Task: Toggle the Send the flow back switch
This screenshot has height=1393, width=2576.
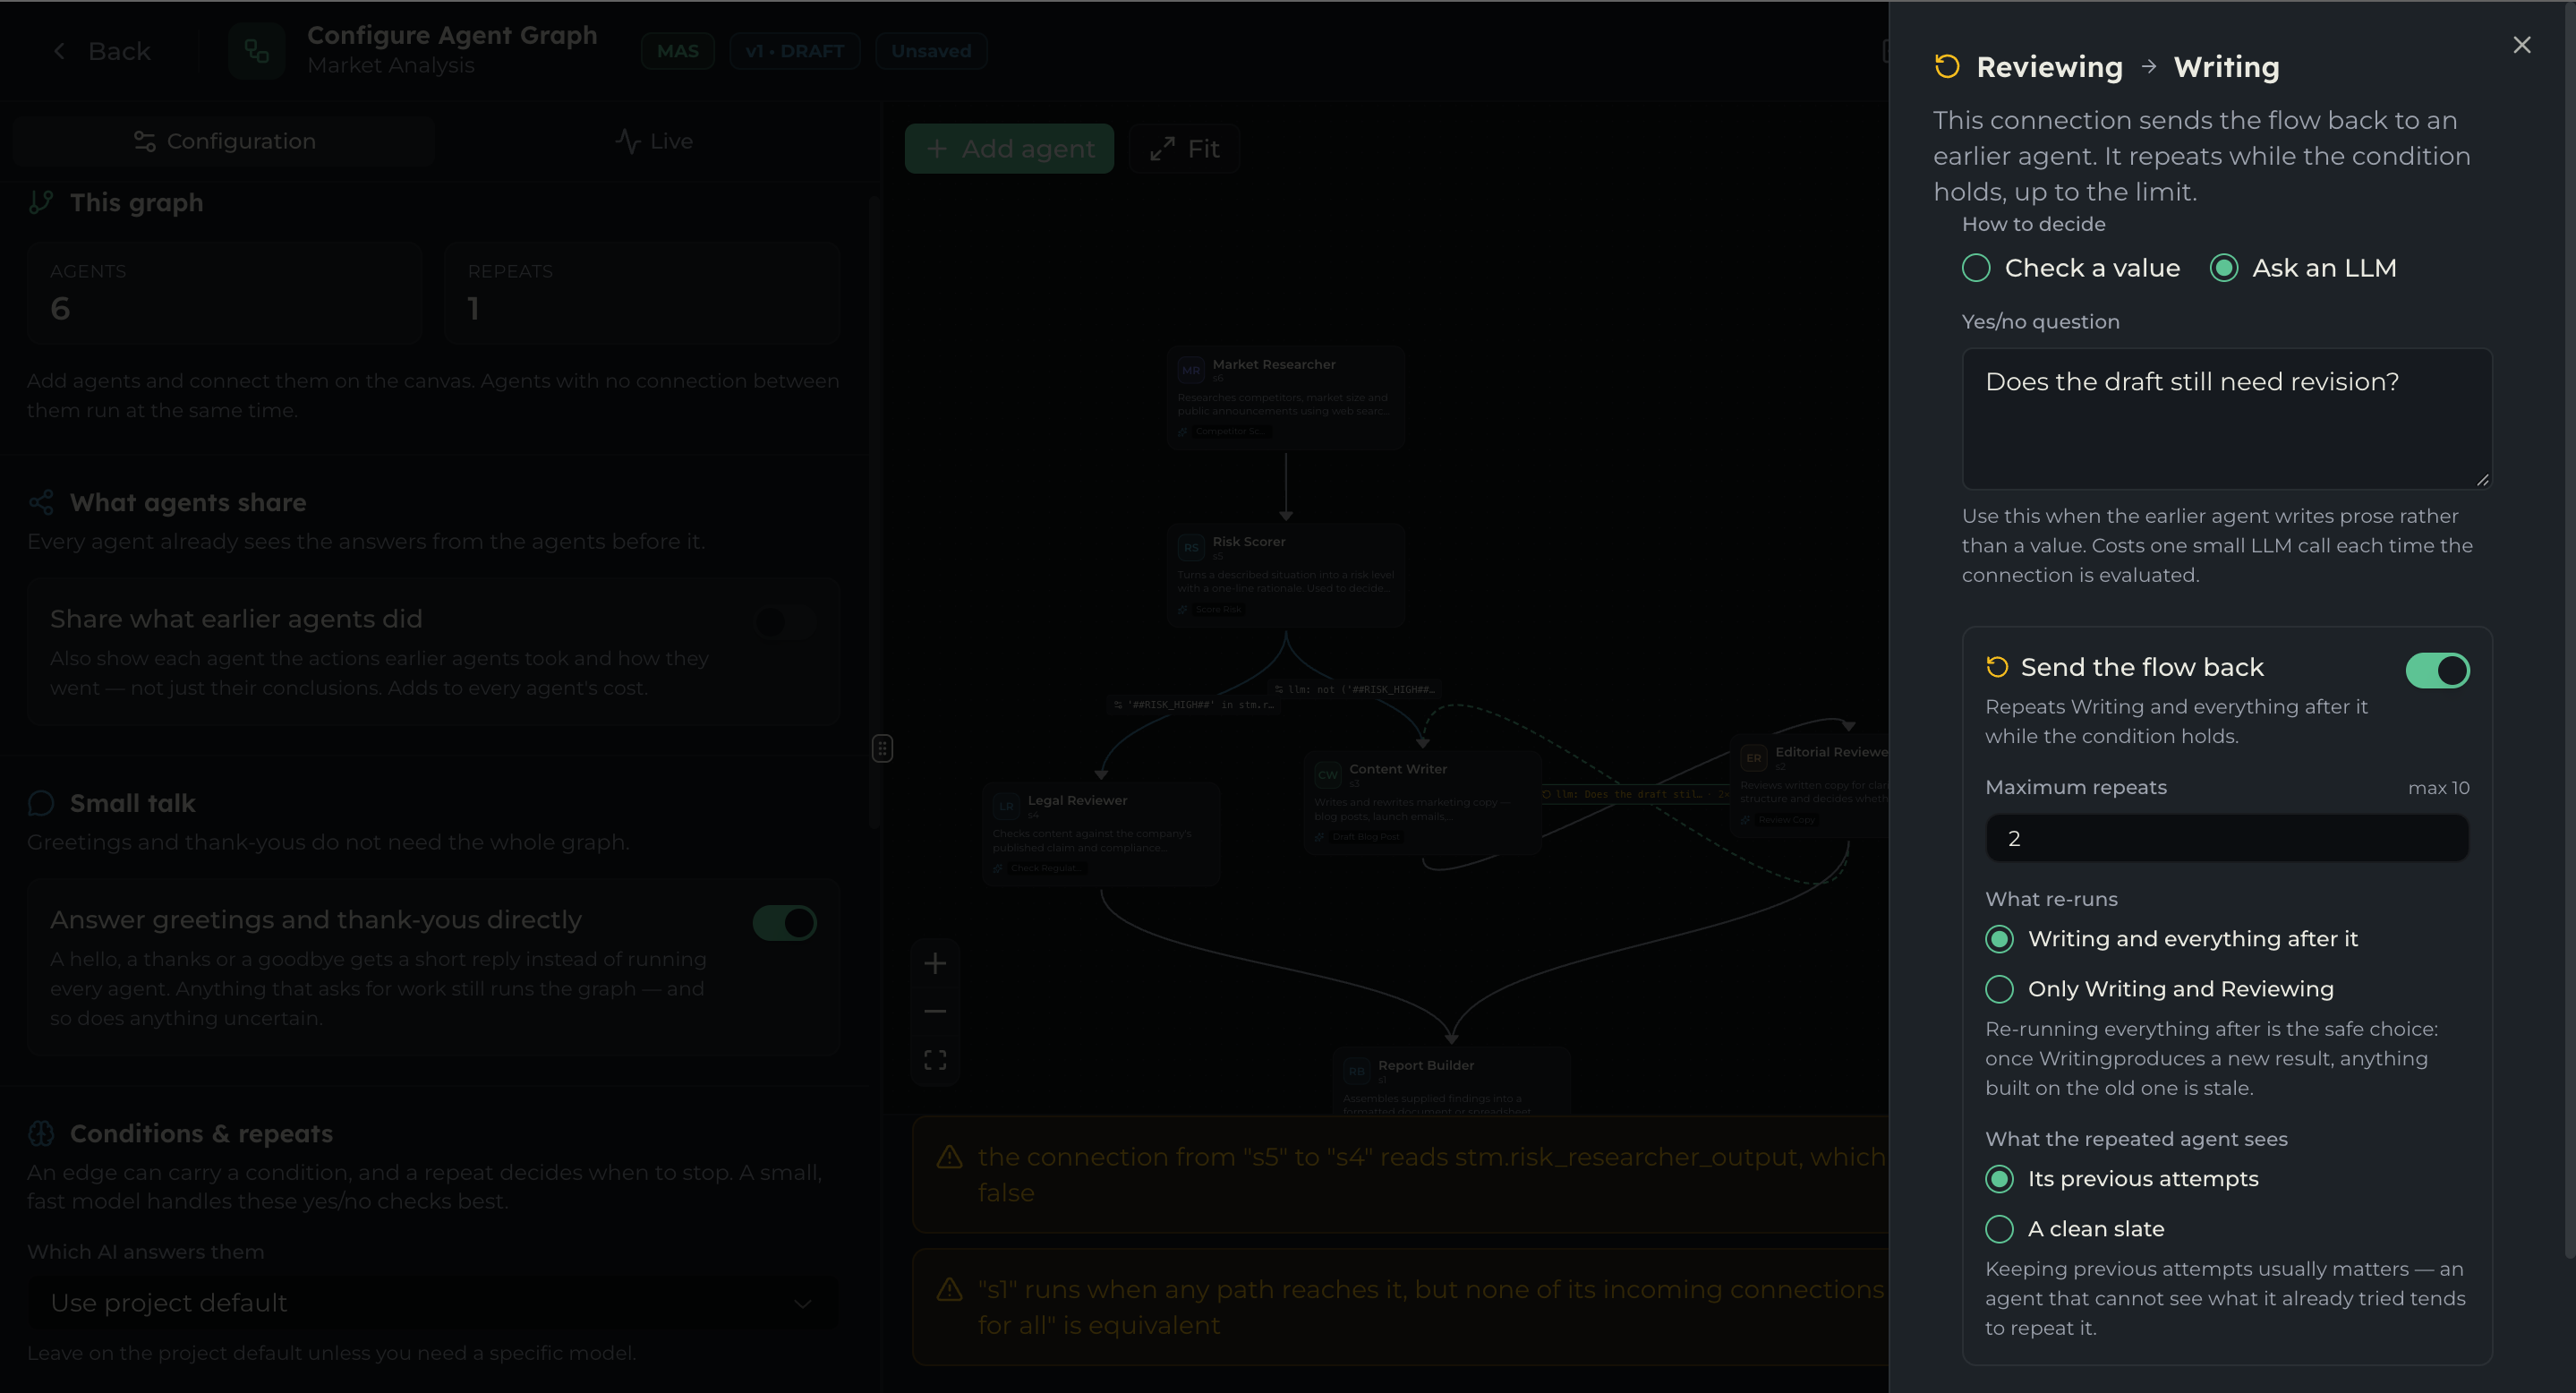Action: click(2437, 670)
